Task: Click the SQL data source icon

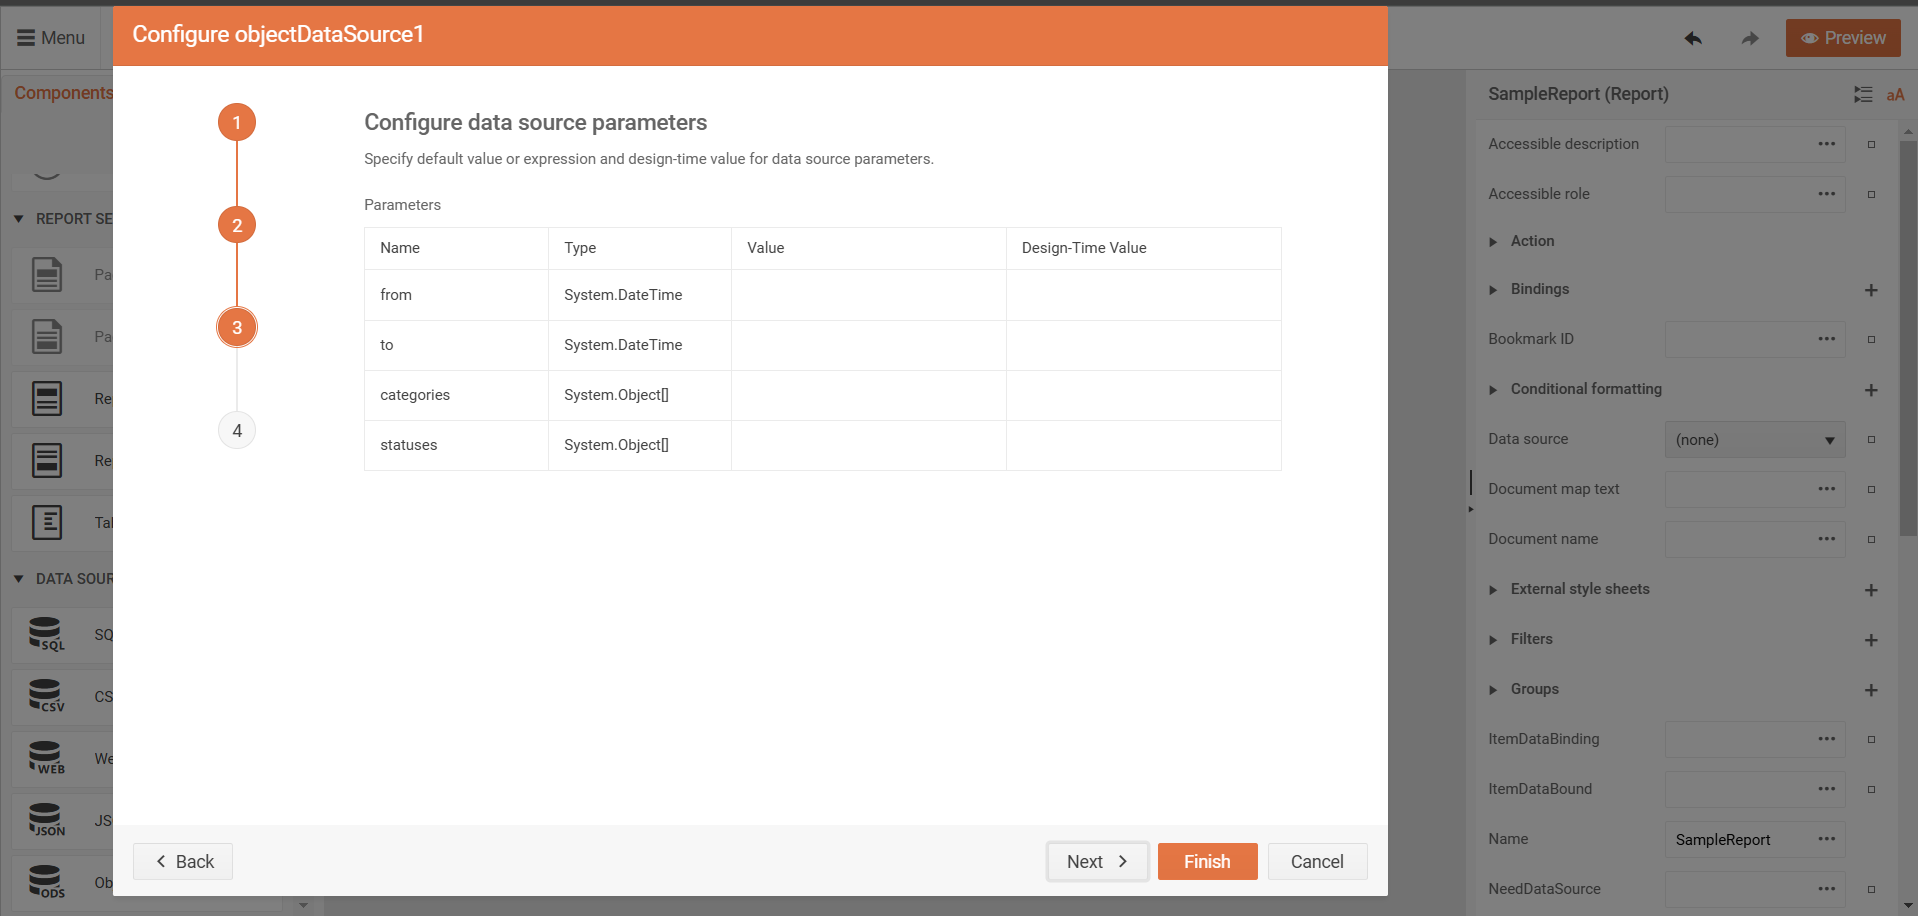Action: pyautogui.click(x=46, y=634)
